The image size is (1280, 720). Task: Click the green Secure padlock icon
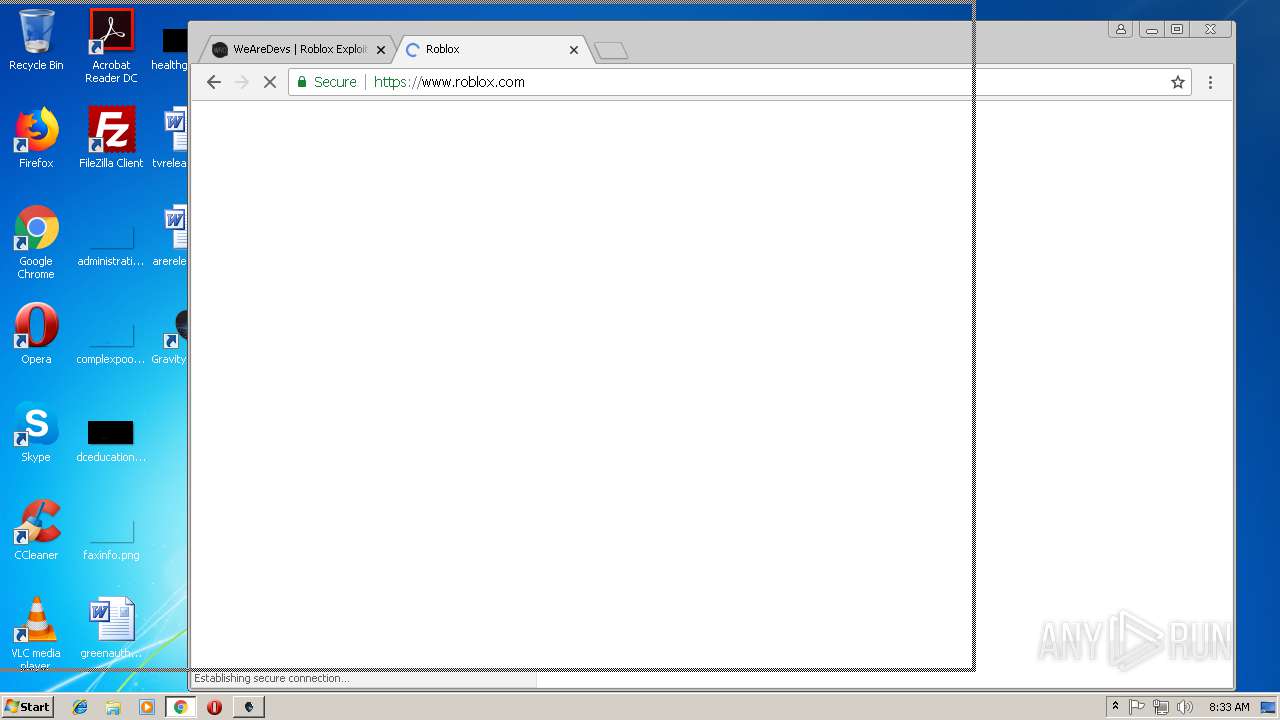point(302,82)
